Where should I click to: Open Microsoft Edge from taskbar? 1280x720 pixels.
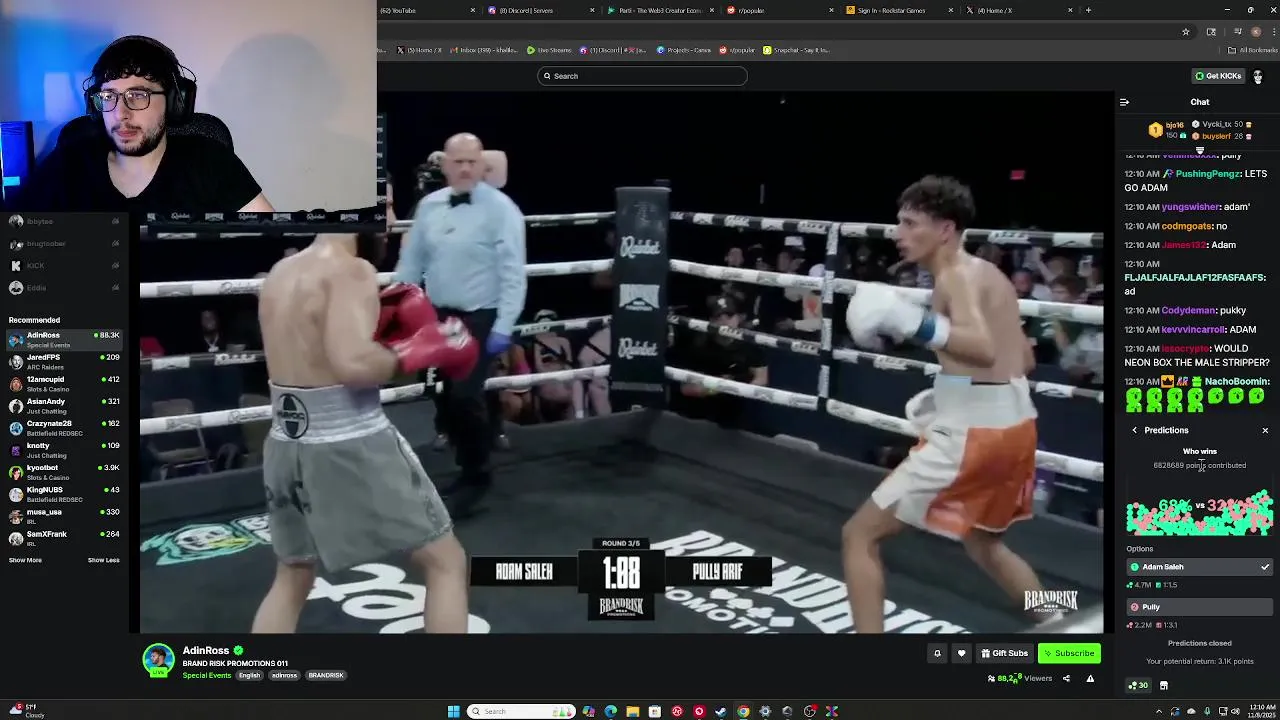click(x=611, y=711)
